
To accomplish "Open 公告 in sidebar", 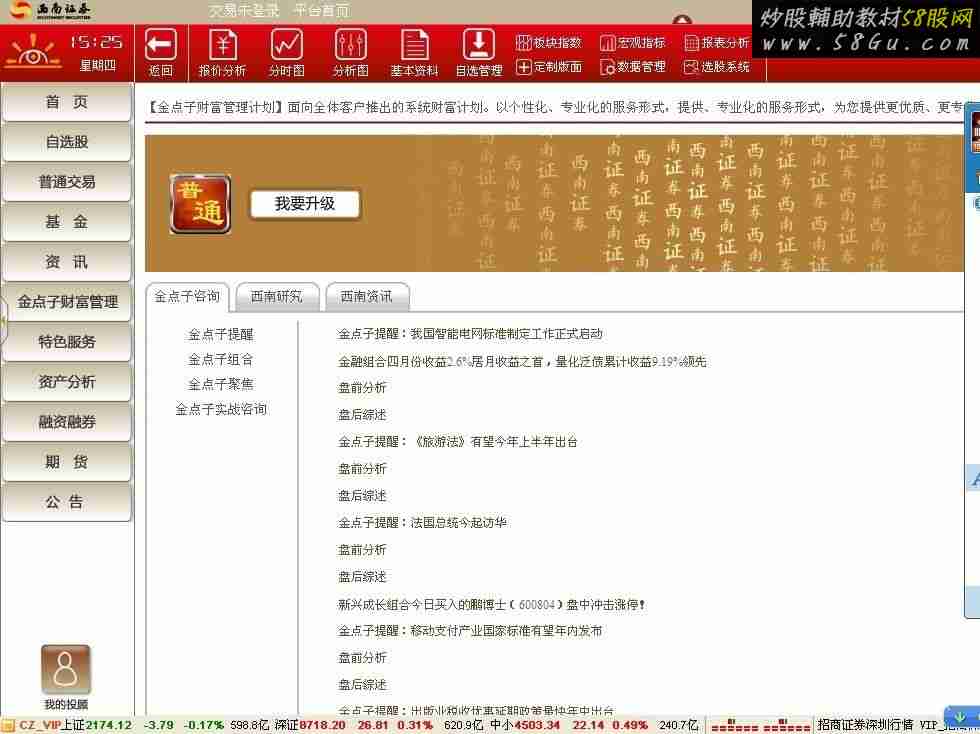I will click(x=67, y=503).
